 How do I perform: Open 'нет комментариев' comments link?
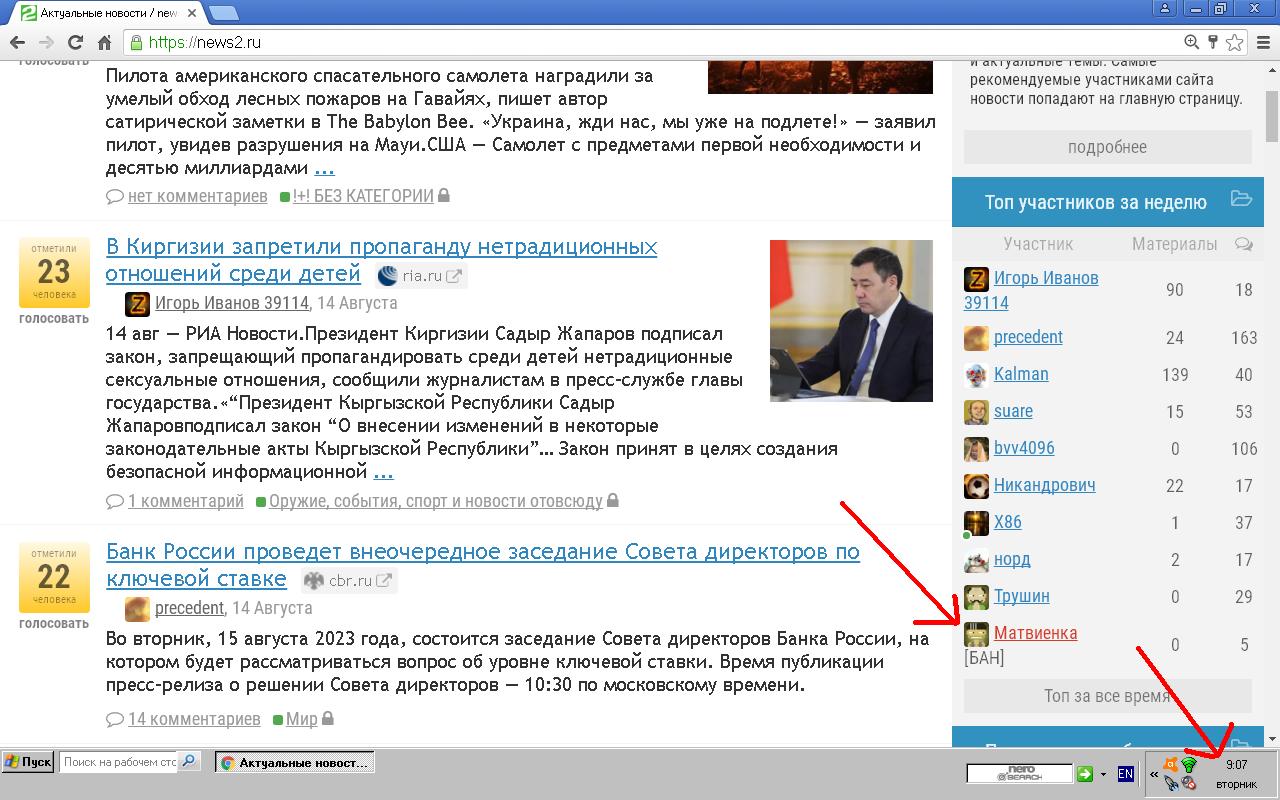pos(197,196)
